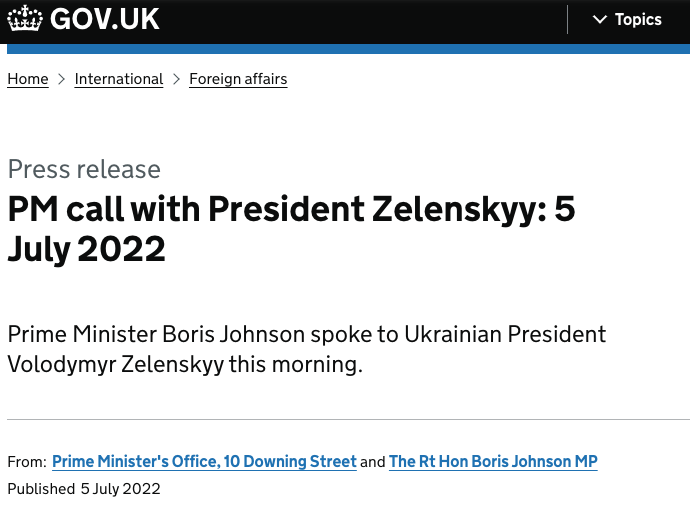Image resolution: width=690 pixels, height=506 pixels.
Task: Open The Rt Hon Boris Johnson MP link
Action: pyautogui.click(x=493, y=461)
